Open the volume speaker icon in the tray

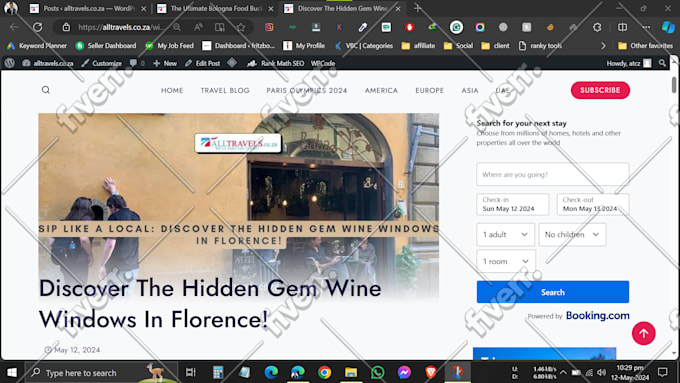(601, 372)
